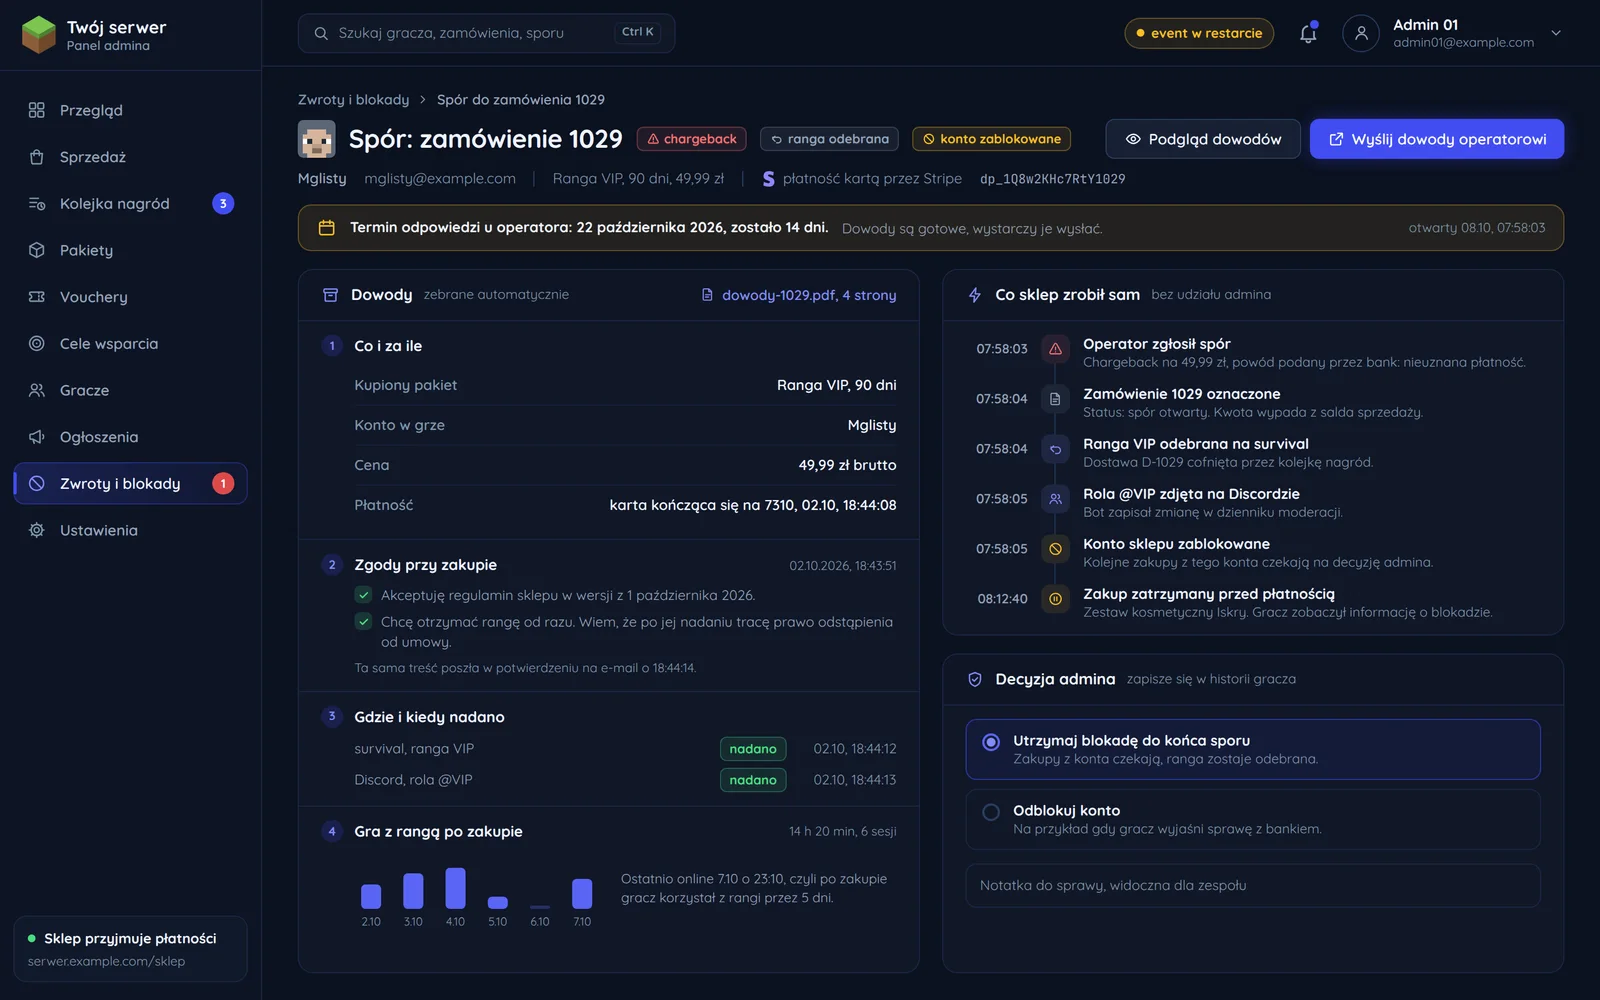Open Kolejka nagród in sidebar
The height and width of the screenshot is (1000, 1600).
tap(130, 204)
